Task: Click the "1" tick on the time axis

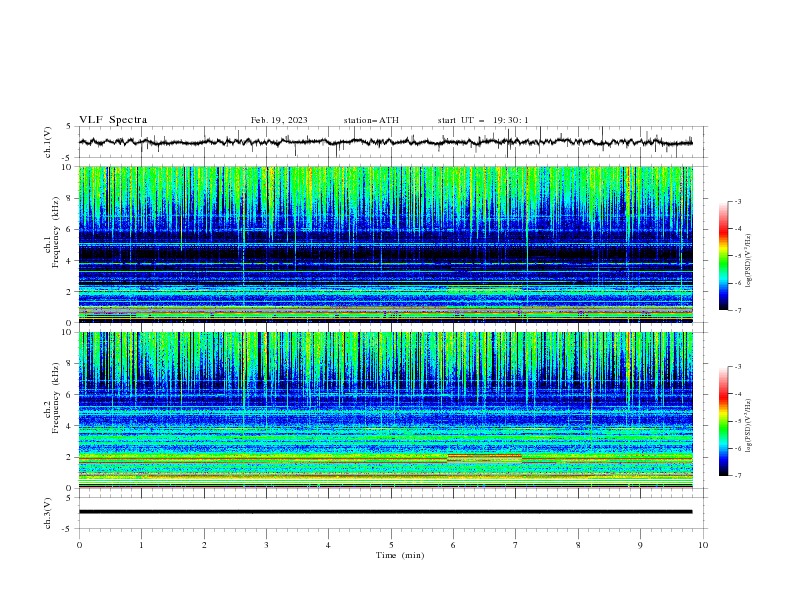Action: click(x=142, y=545)
